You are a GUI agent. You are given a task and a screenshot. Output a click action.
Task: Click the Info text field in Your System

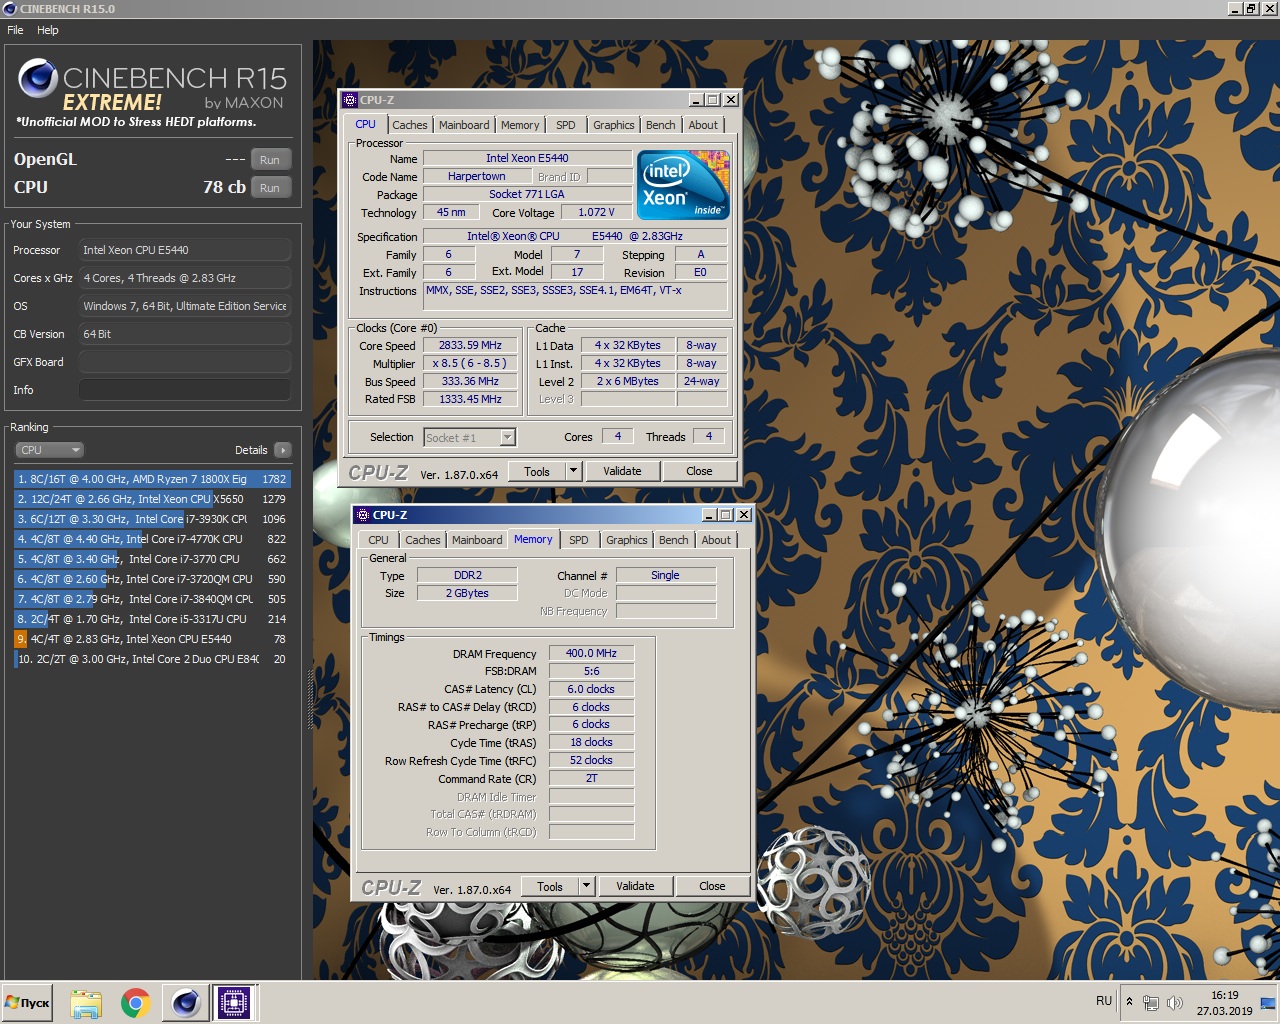click(x=185, y=390)
